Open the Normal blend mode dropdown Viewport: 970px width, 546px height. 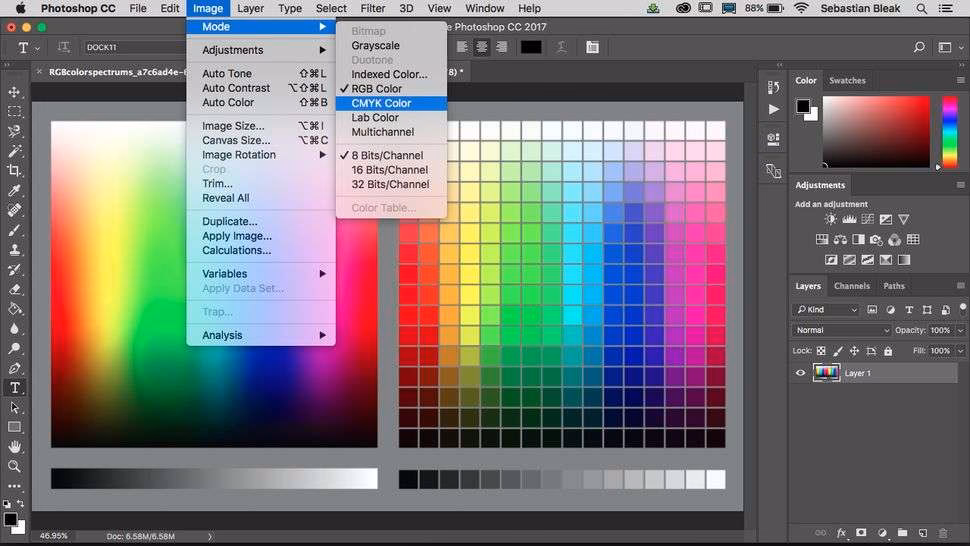(841, 330)
